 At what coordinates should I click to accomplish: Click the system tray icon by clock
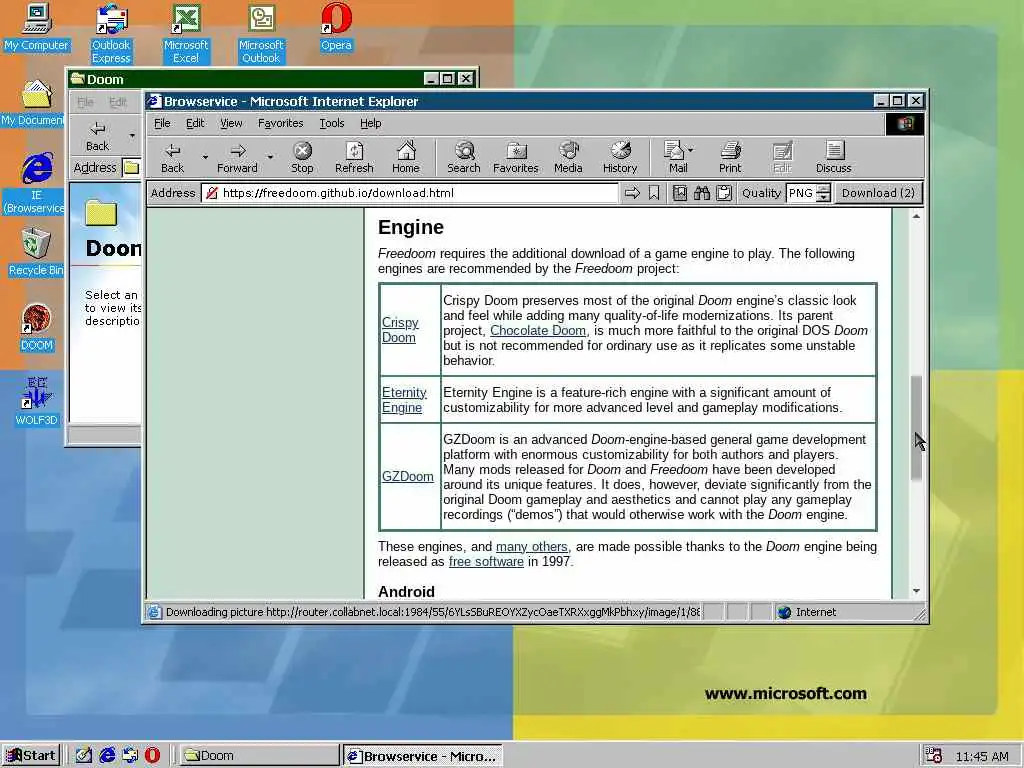click(x=934, y=756)
